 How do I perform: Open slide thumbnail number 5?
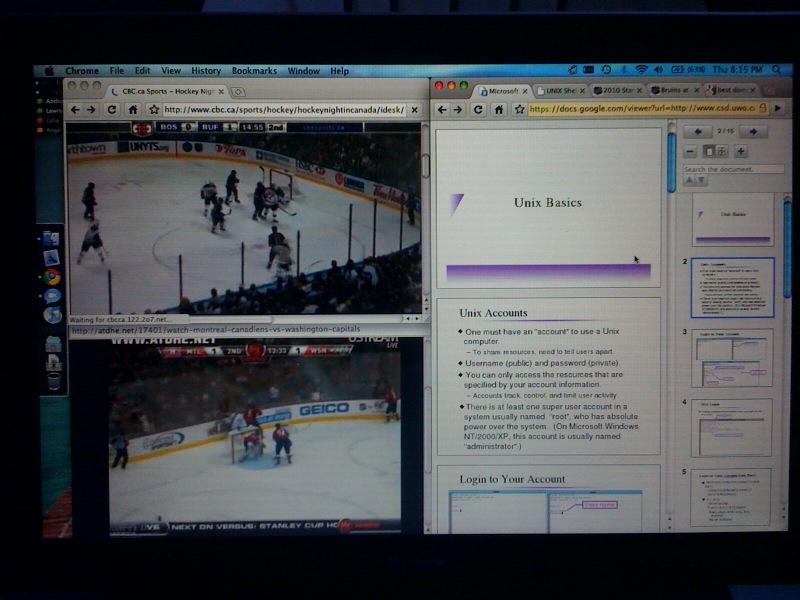click(731, 497)
